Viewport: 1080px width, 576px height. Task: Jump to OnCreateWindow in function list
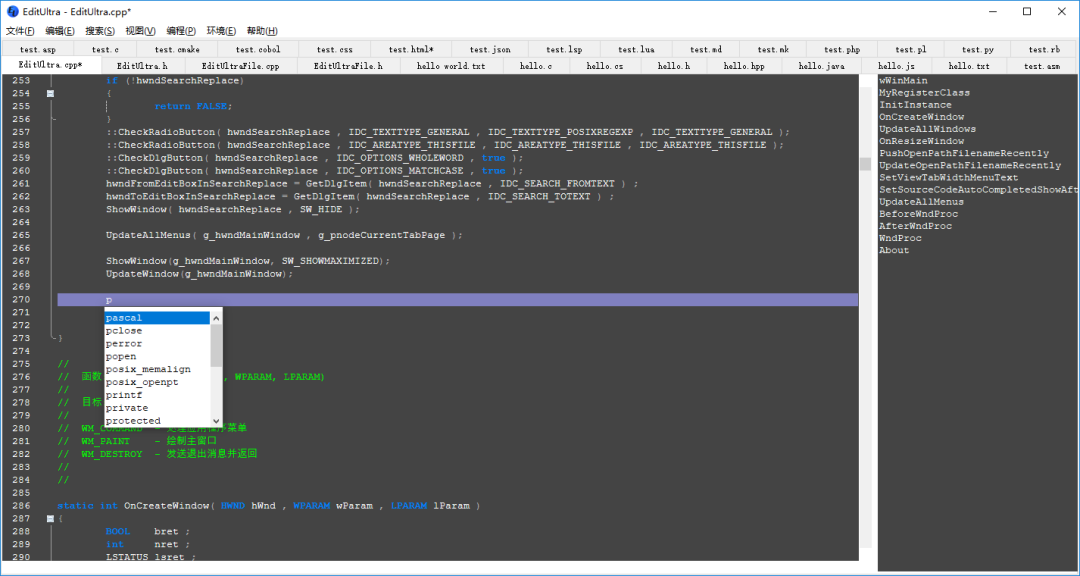click(x=922, y=117)
